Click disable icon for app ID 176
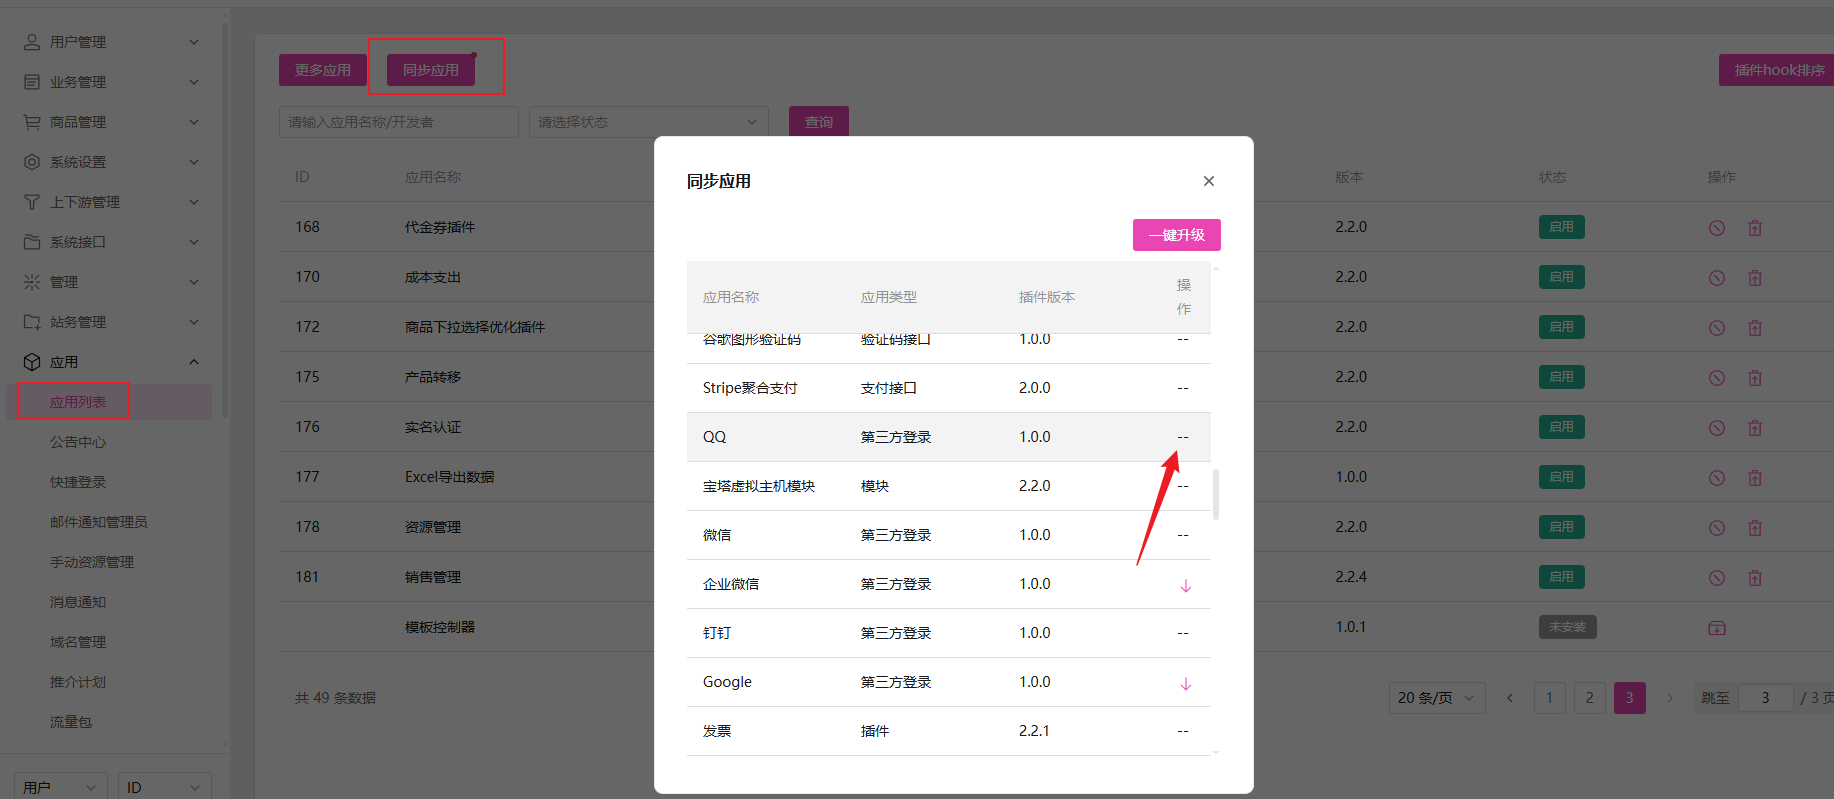Screen dimensions: 1834x799 [1716, 428]
